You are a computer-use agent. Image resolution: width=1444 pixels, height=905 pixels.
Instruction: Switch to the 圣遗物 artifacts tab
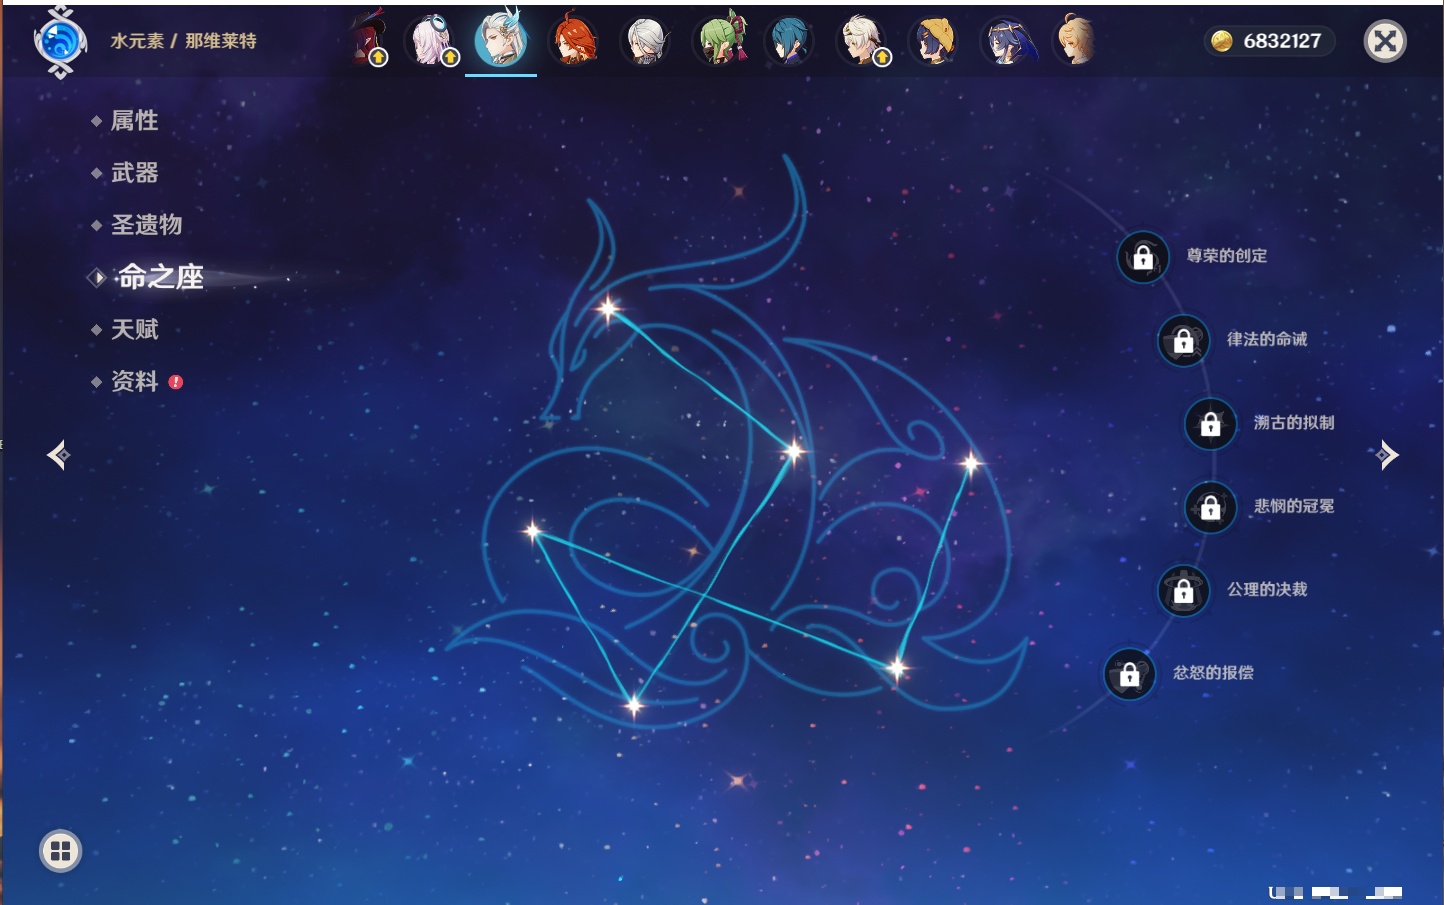point(146,225)
